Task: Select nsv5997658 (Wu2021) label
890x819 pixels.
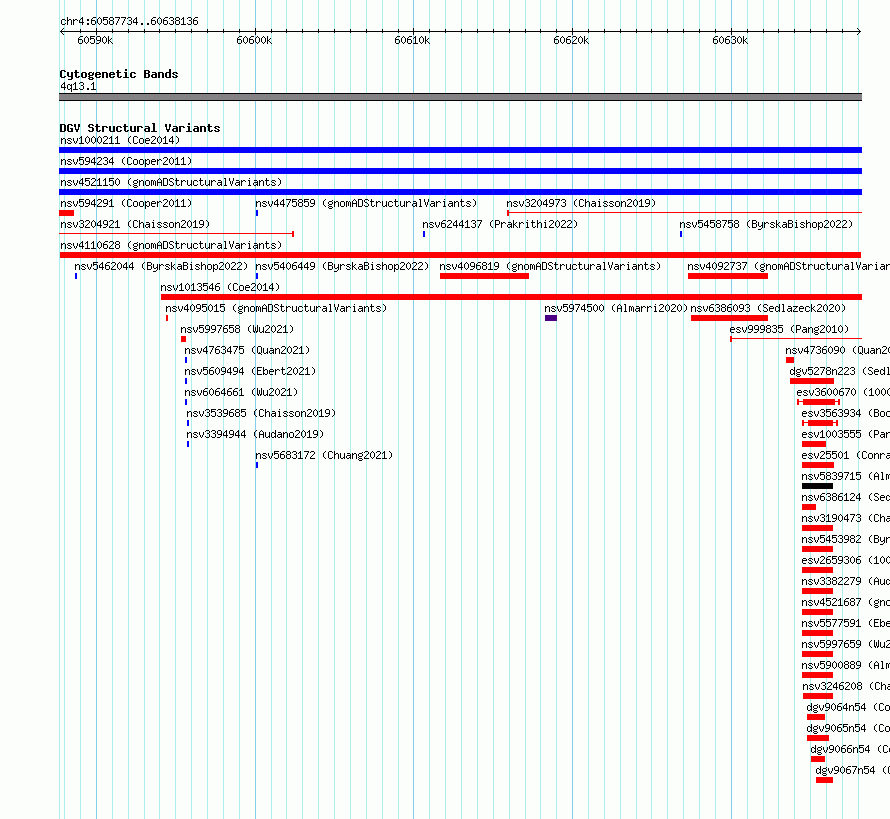Action: click(237, 329)
